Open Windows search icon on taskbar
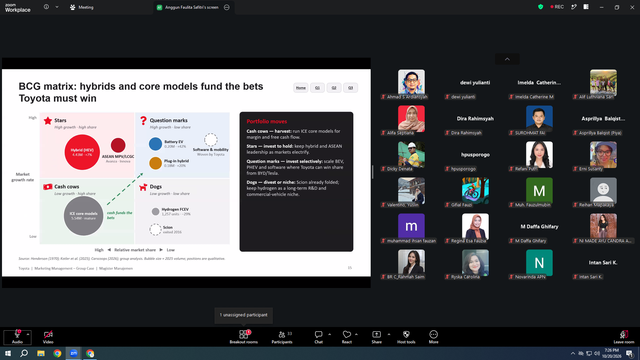Viewport: 640px width, 360px height. coord(24,353)
